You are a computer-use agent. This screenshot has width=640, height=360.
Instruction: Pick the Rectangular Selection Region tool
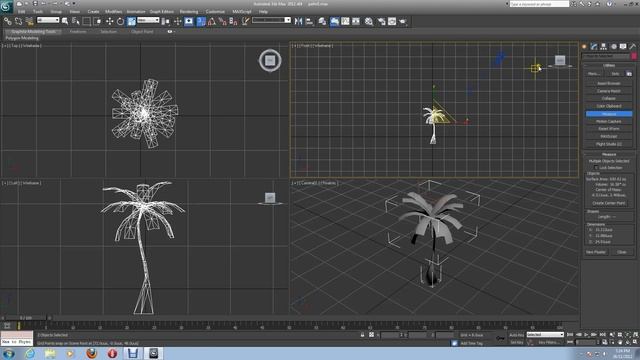coord(87,21)
